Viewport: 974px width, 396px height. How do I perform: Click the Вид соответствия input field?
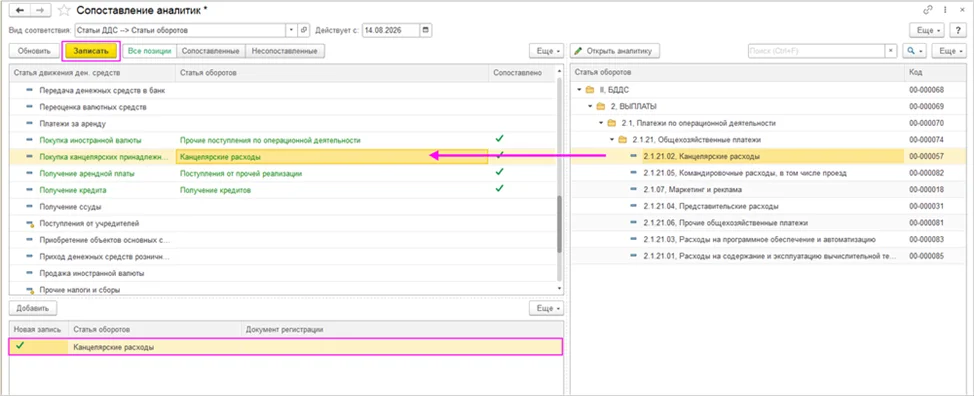point(180,30)
